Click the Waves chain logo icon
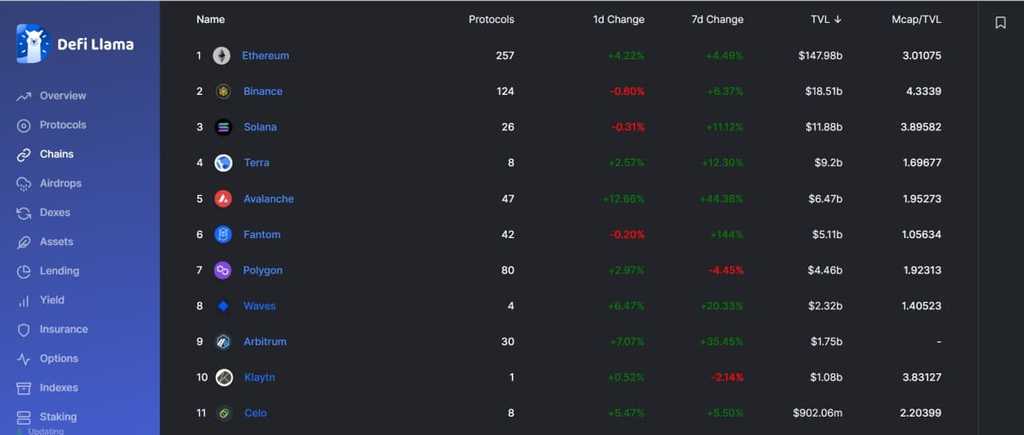Image resolution: width=1024 pixels, height=435 pixels. [223, 306]
